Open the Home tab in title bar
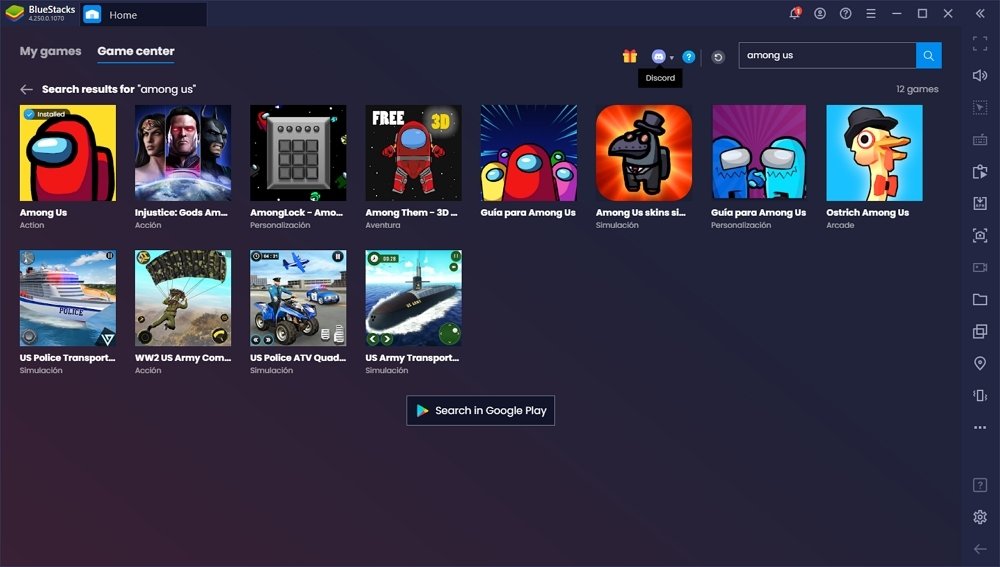This screenshot has width=1000, height=567. click(x=143, y=15)
